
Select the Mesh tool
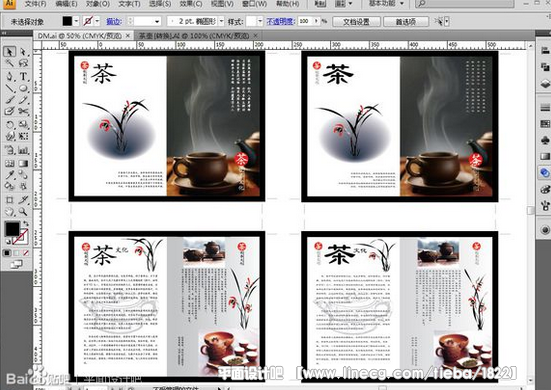point(9,163)
